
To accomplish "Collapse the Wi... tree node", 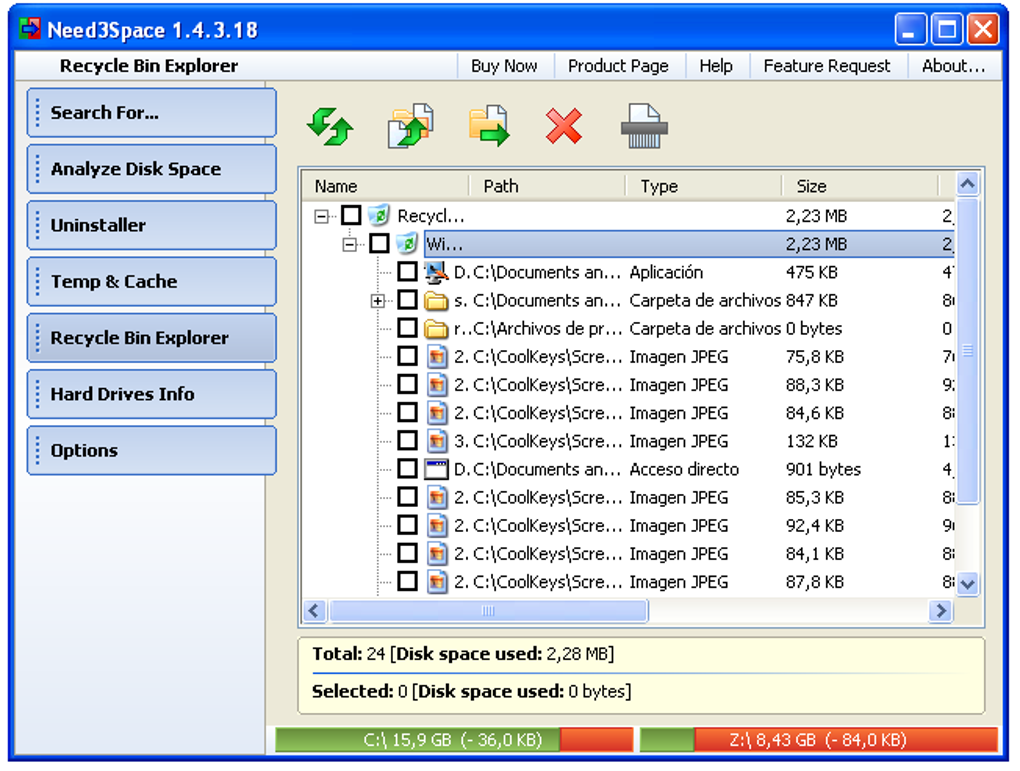I will click(349, 245).
